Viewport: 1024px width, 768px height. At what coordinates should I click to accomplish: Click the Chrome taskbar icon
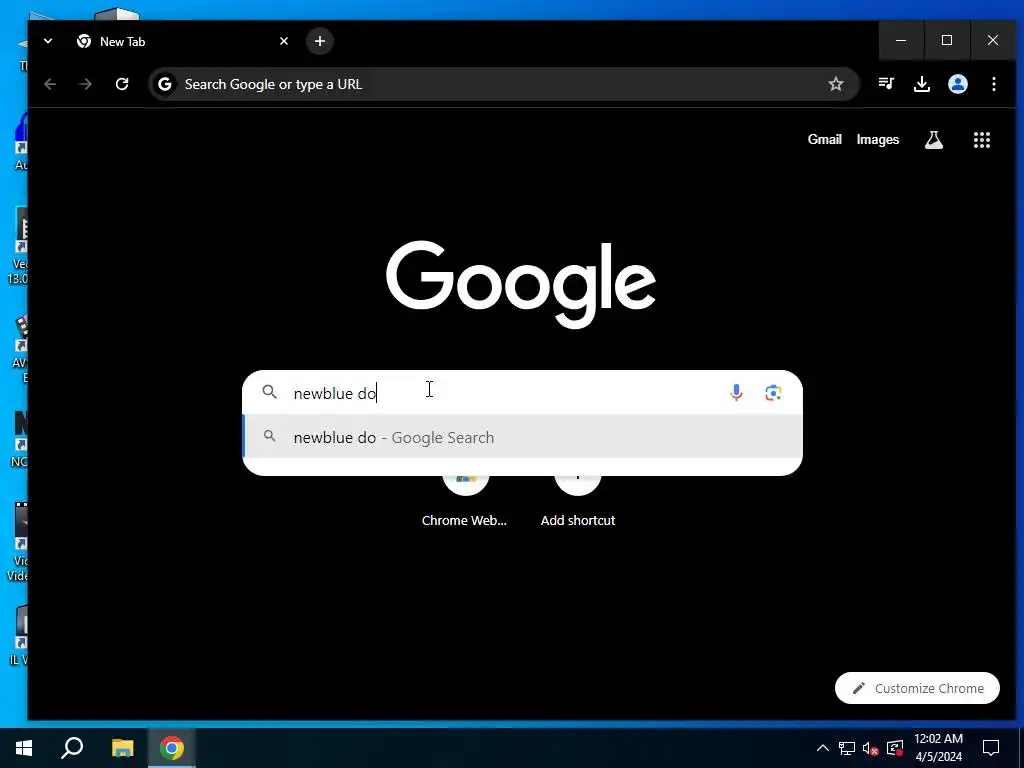(x=172, y=748)
